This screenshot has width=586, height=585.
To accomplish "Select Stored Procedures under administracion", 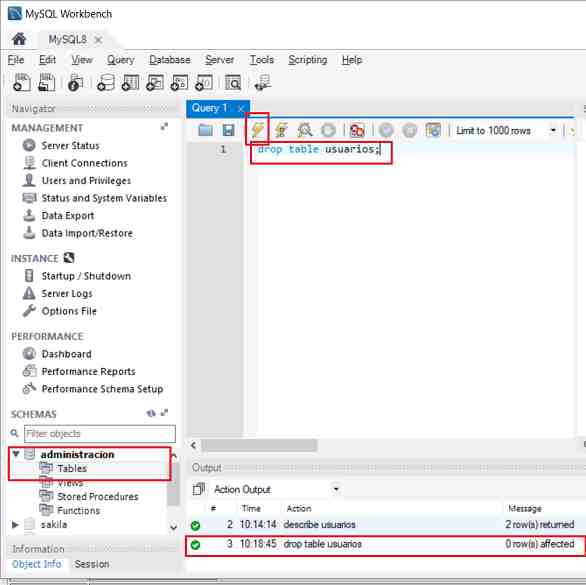I will click(98, 496).
